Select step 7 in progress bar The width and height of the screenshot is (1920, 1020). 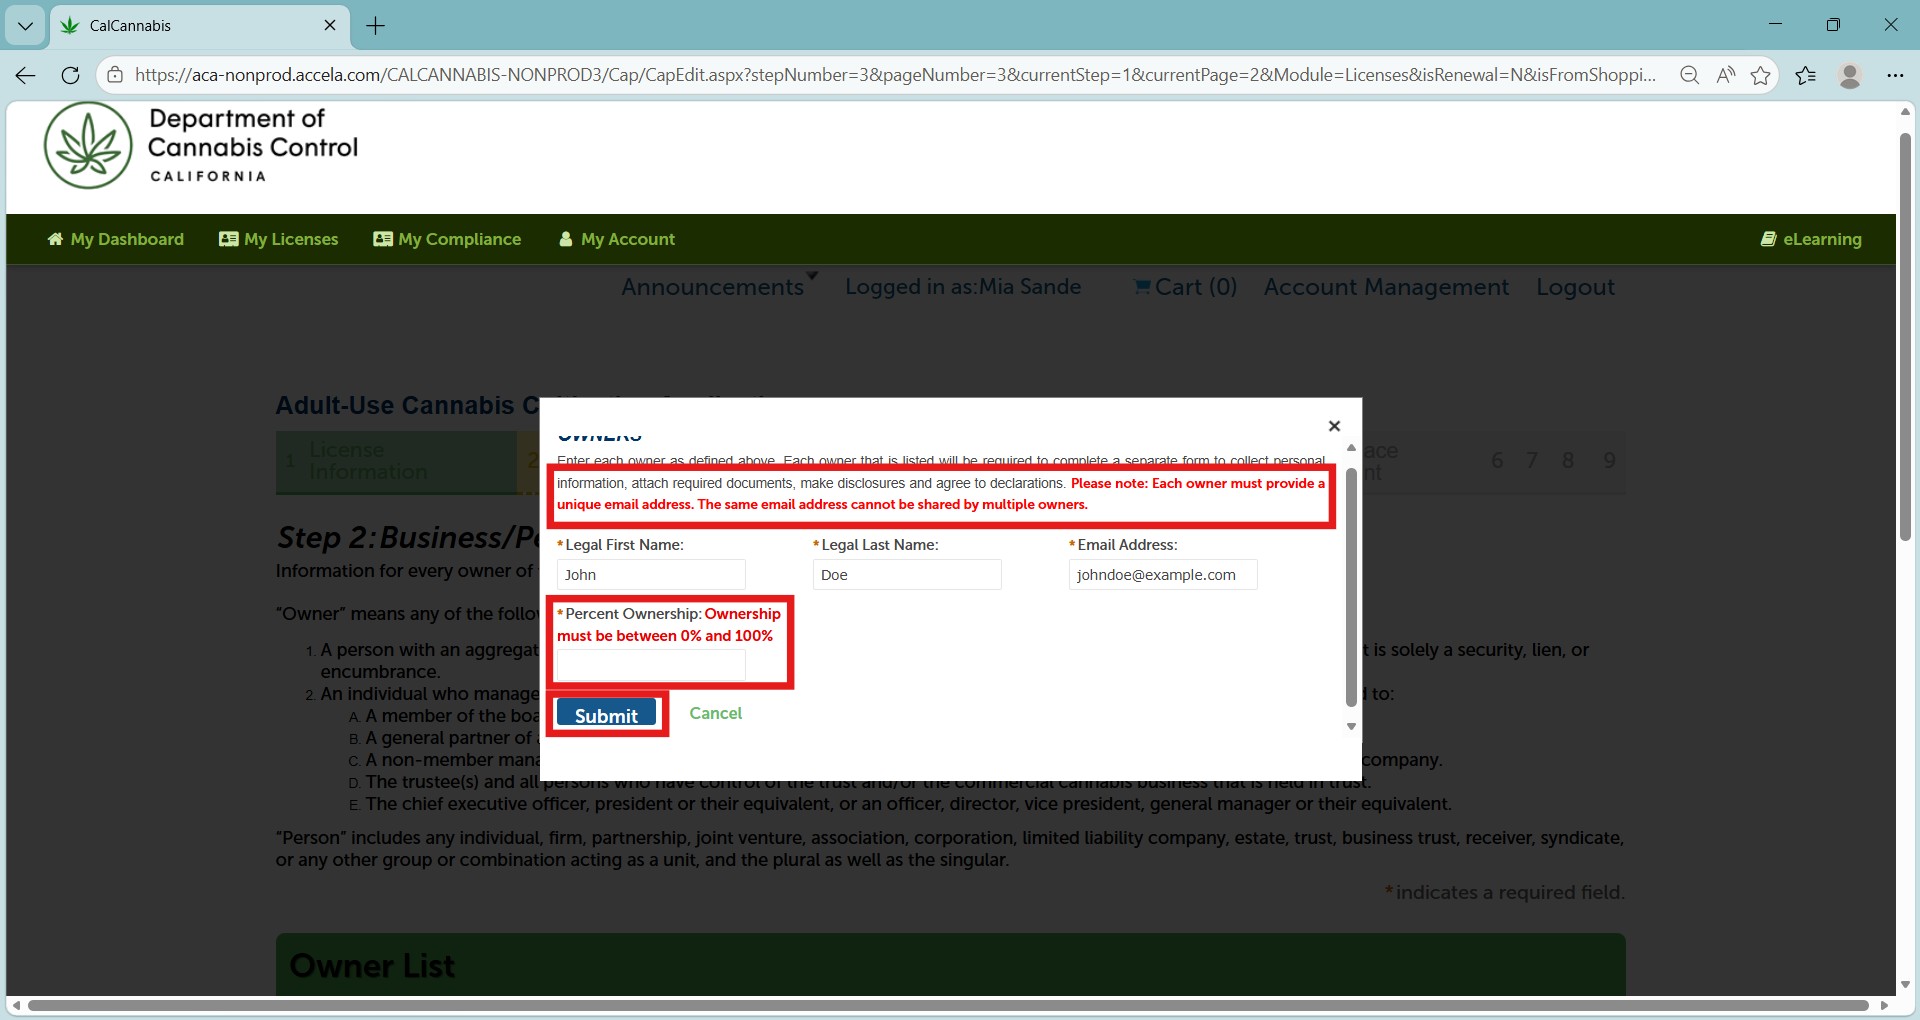click(x=1532, y=461)
